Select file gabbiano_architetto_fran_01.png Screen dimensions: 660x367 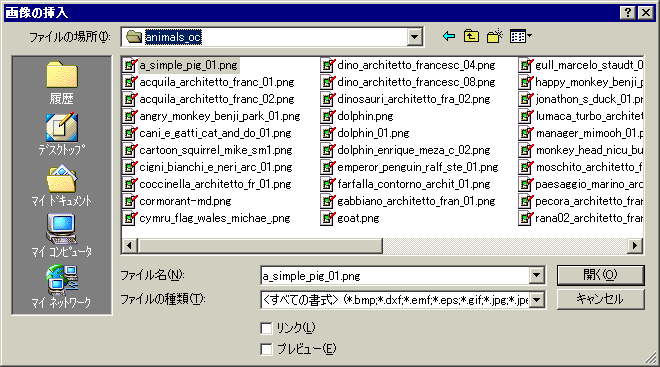pos(416,201)
